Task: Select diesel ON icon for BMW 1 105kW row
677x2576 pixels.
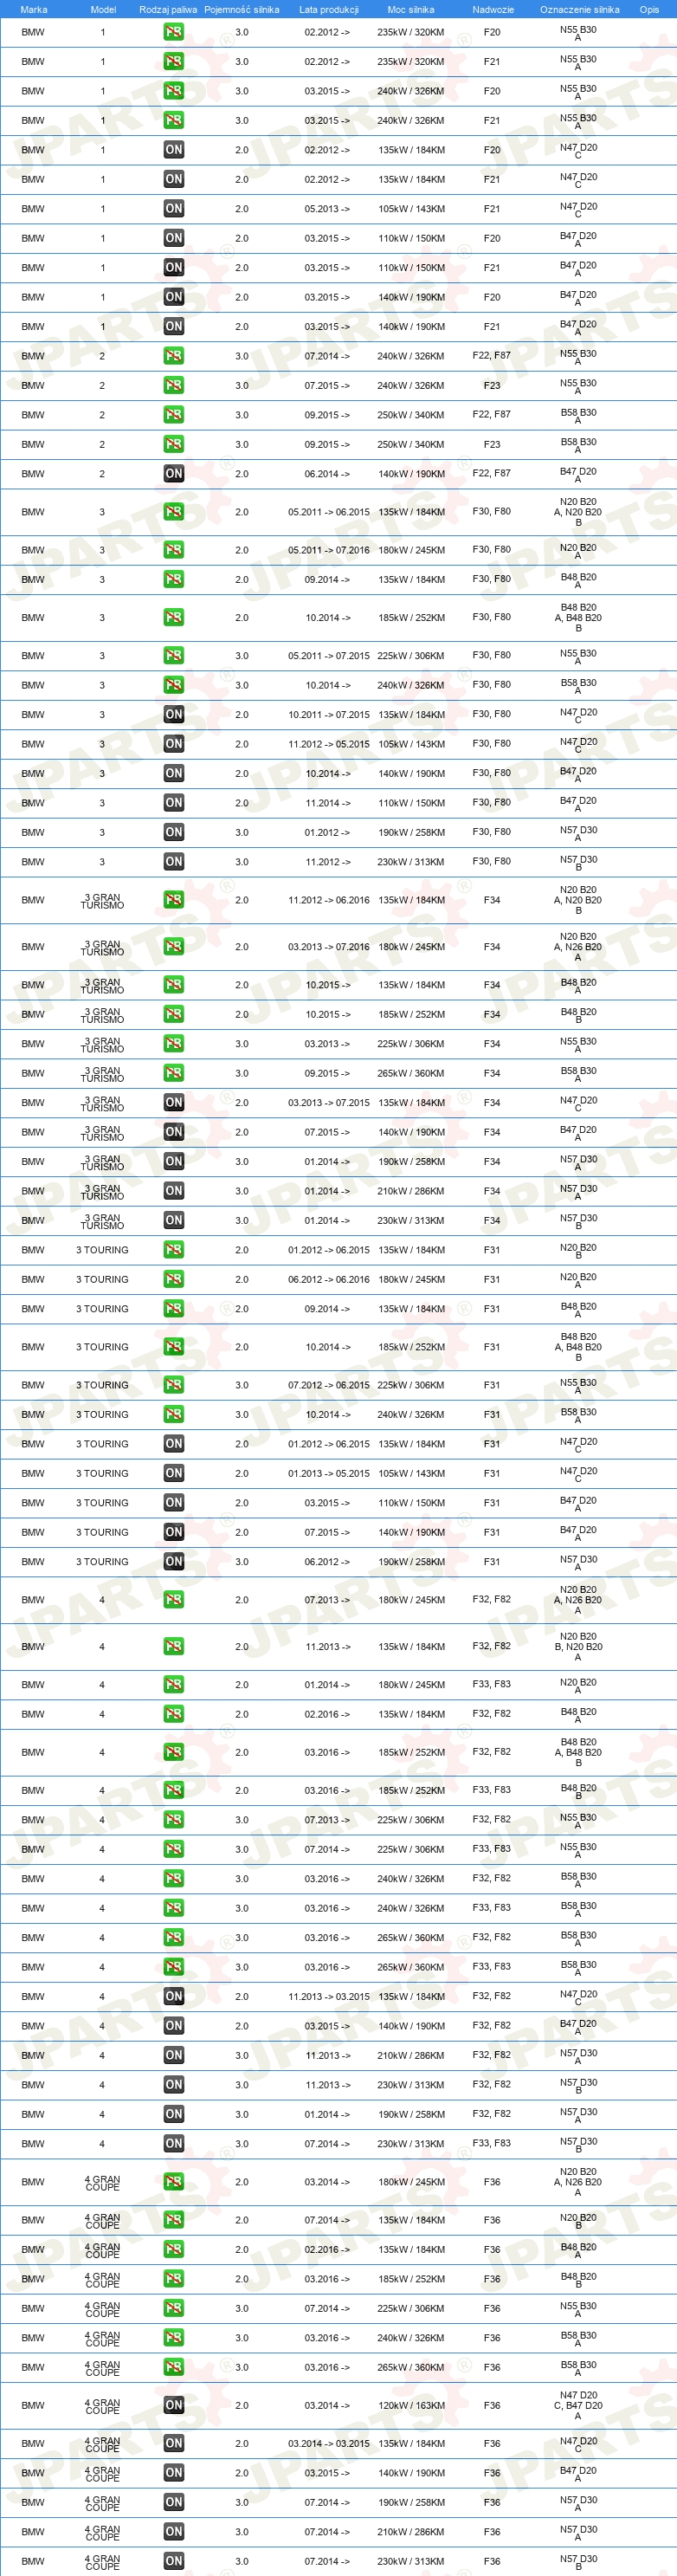Action: pyautogui.click(x=173, y=209)
